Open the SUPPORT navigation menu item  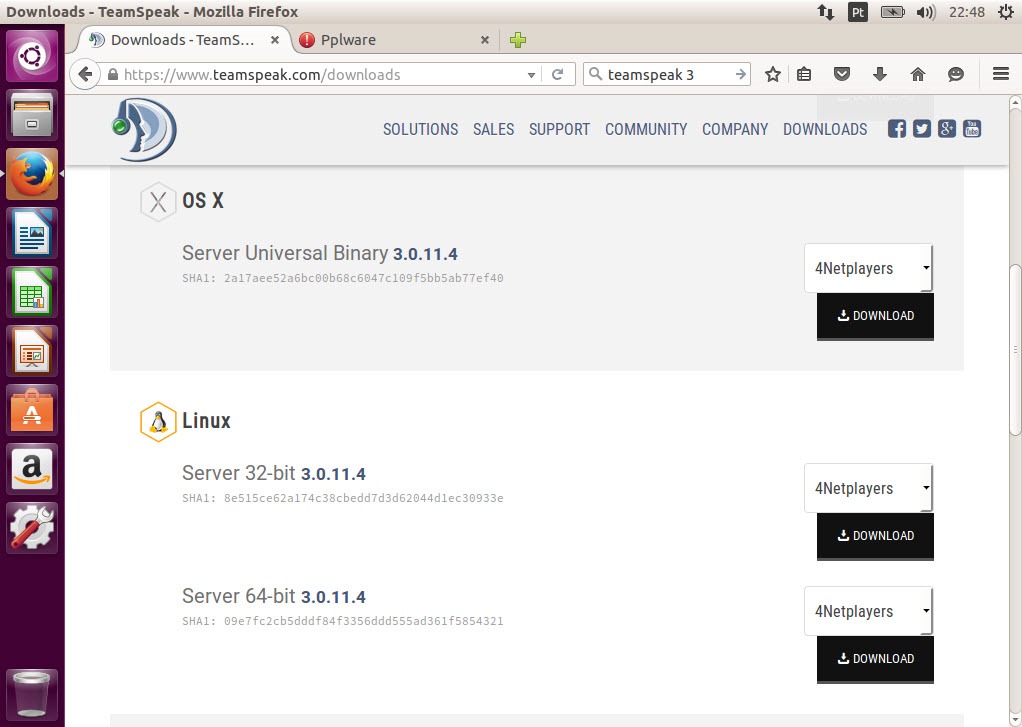[559, 129]
